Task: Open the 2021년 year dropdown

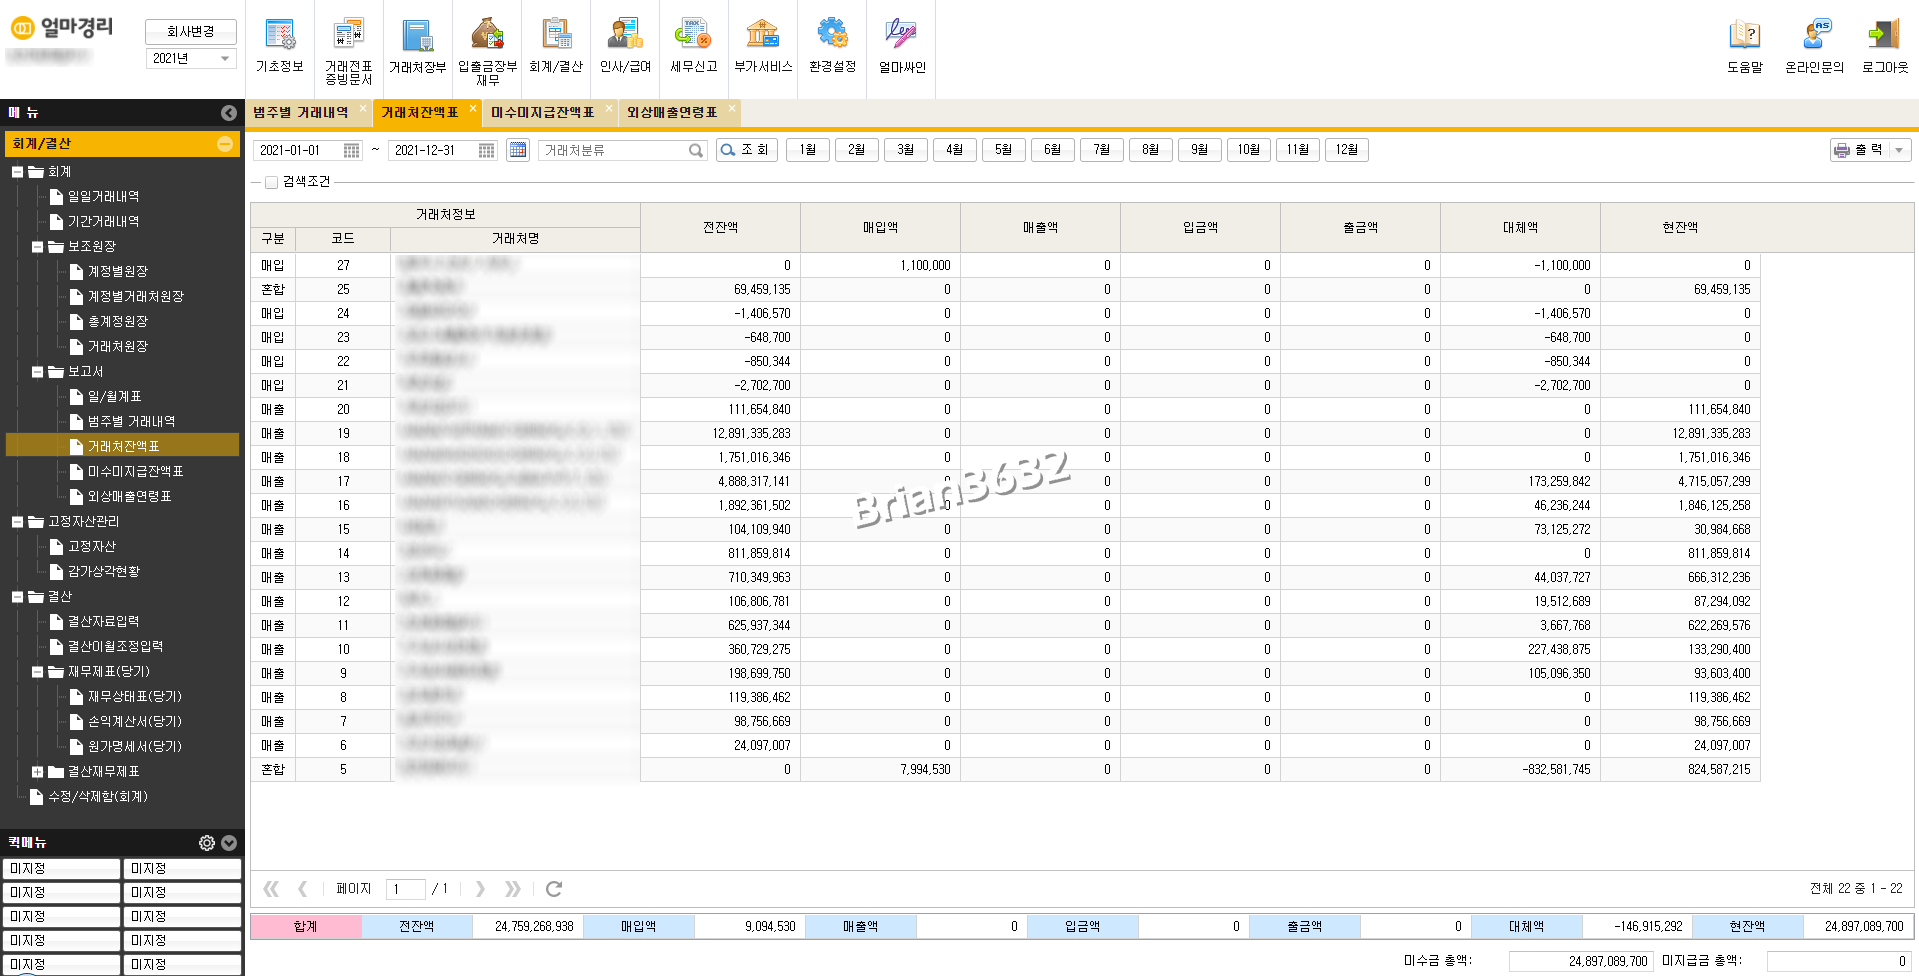Action: tap(191, 59)
